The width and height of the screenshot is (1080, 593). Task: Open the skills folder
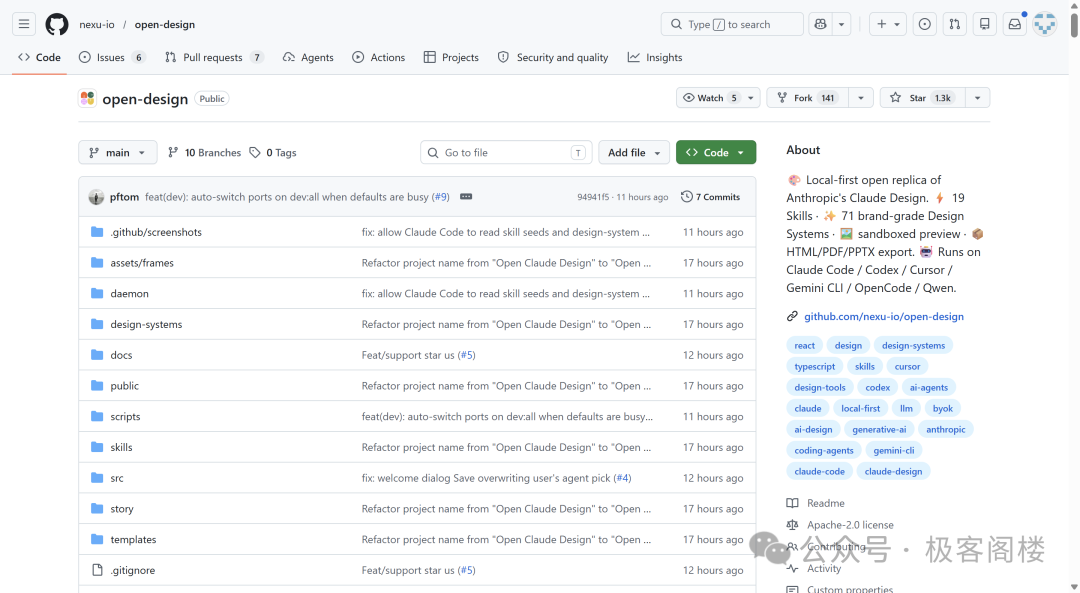click(x=121, y=448)
